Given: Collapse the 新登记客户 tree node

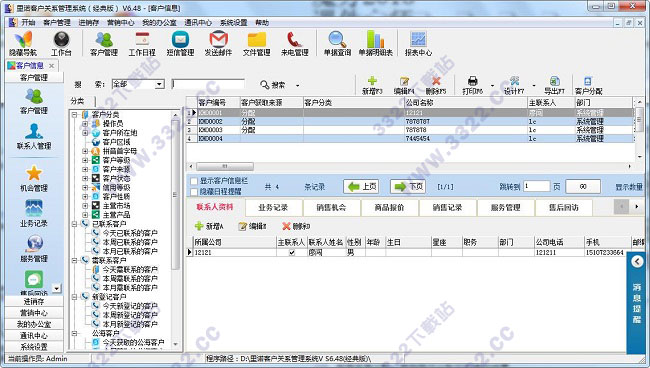Looking at the screenshot, I should click(74, 297).
